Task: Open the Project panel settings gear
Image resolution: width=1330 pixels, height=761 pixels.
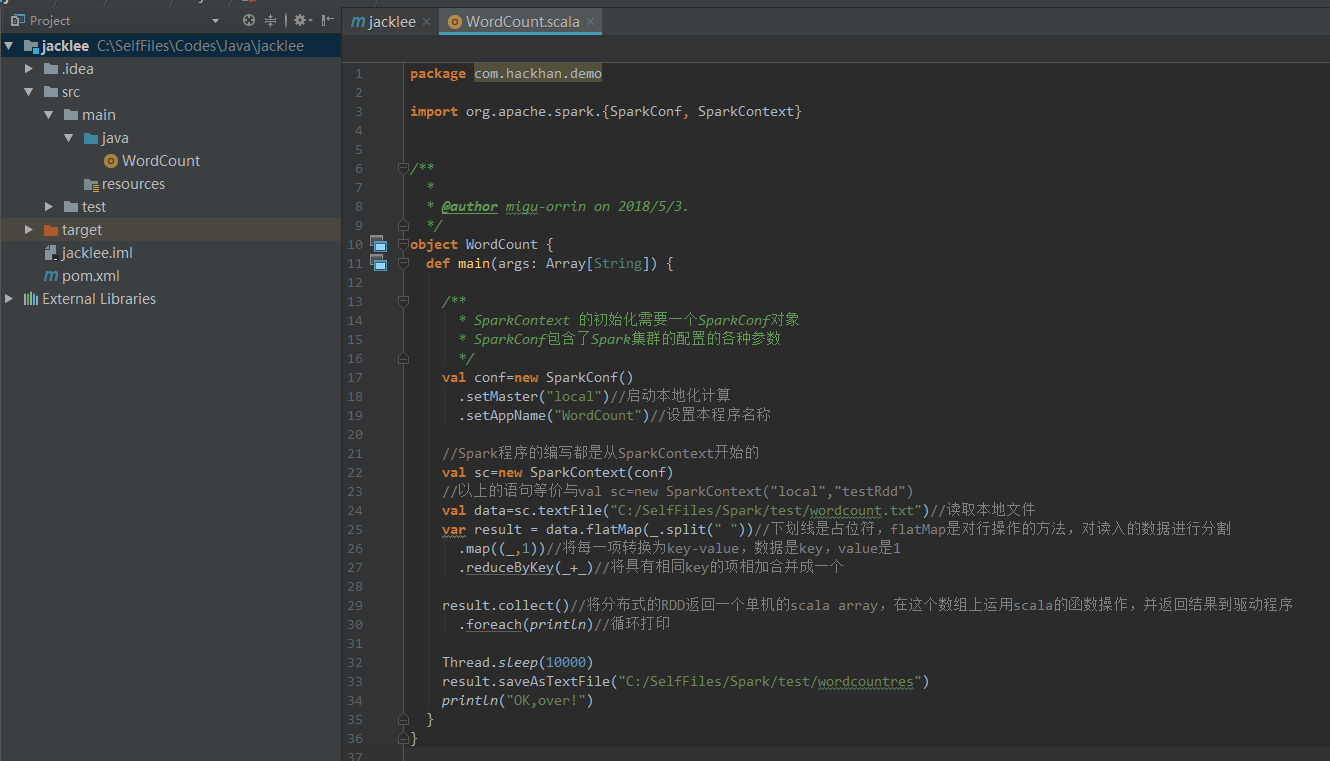Action: pos(299,20)
